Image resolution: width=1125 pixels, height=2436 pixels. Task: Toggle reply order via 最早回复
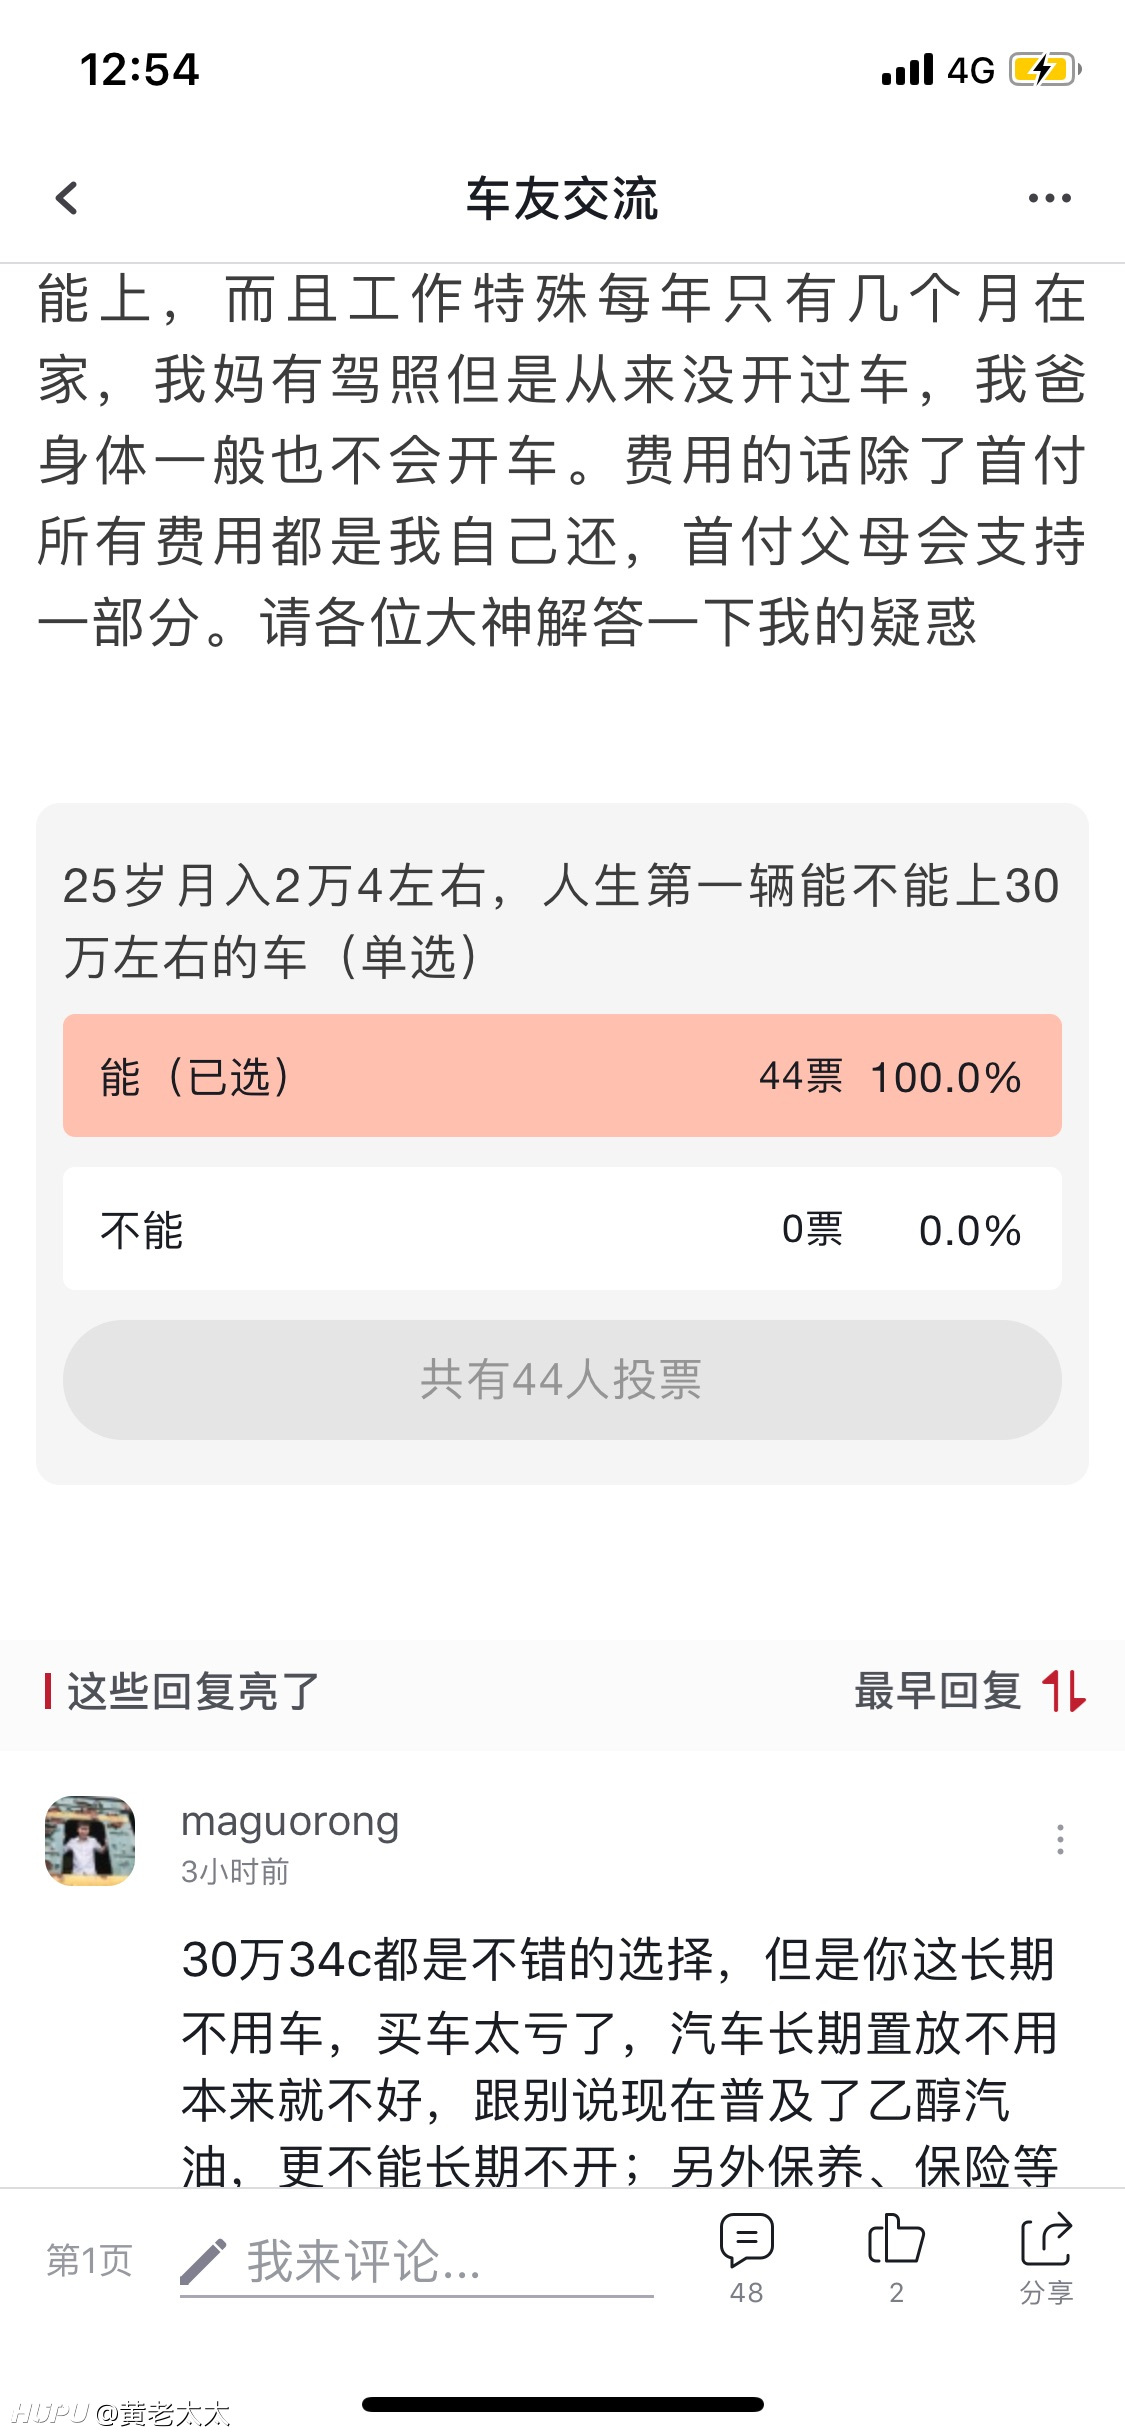pyautogui.click(x=938, y=1691)
